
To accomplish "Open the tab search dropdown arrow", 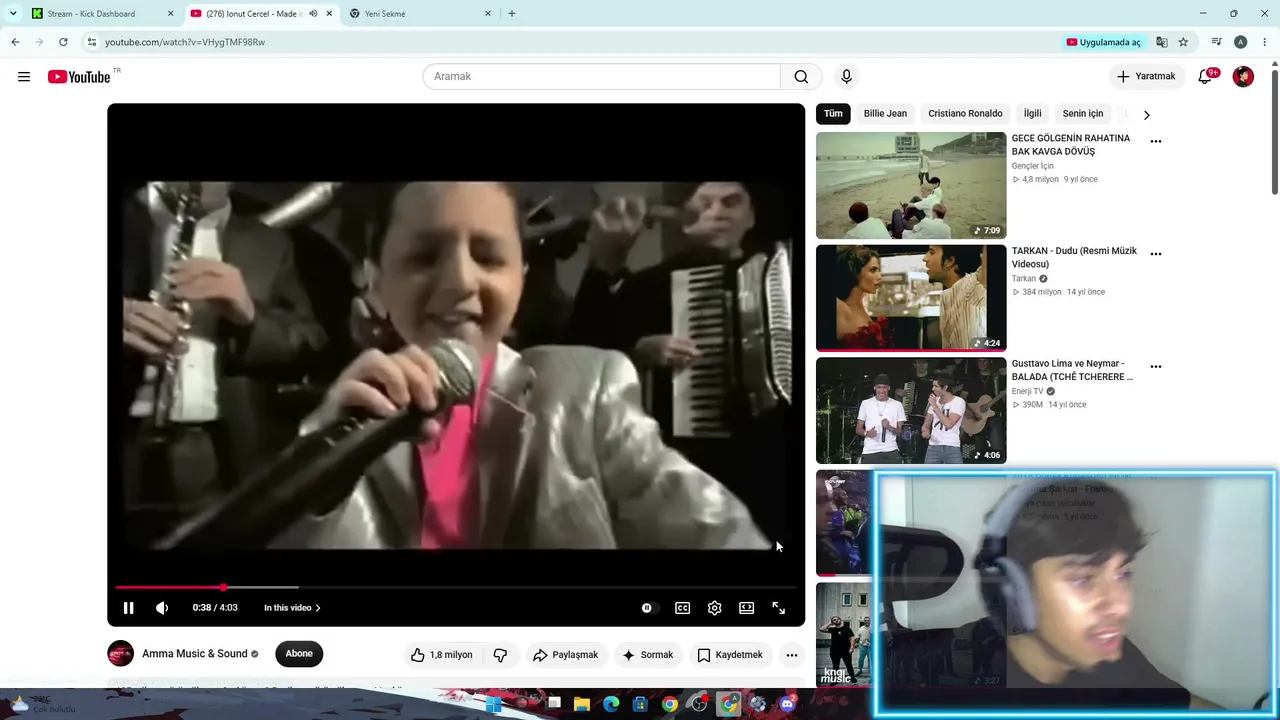I will pos(13,14).
